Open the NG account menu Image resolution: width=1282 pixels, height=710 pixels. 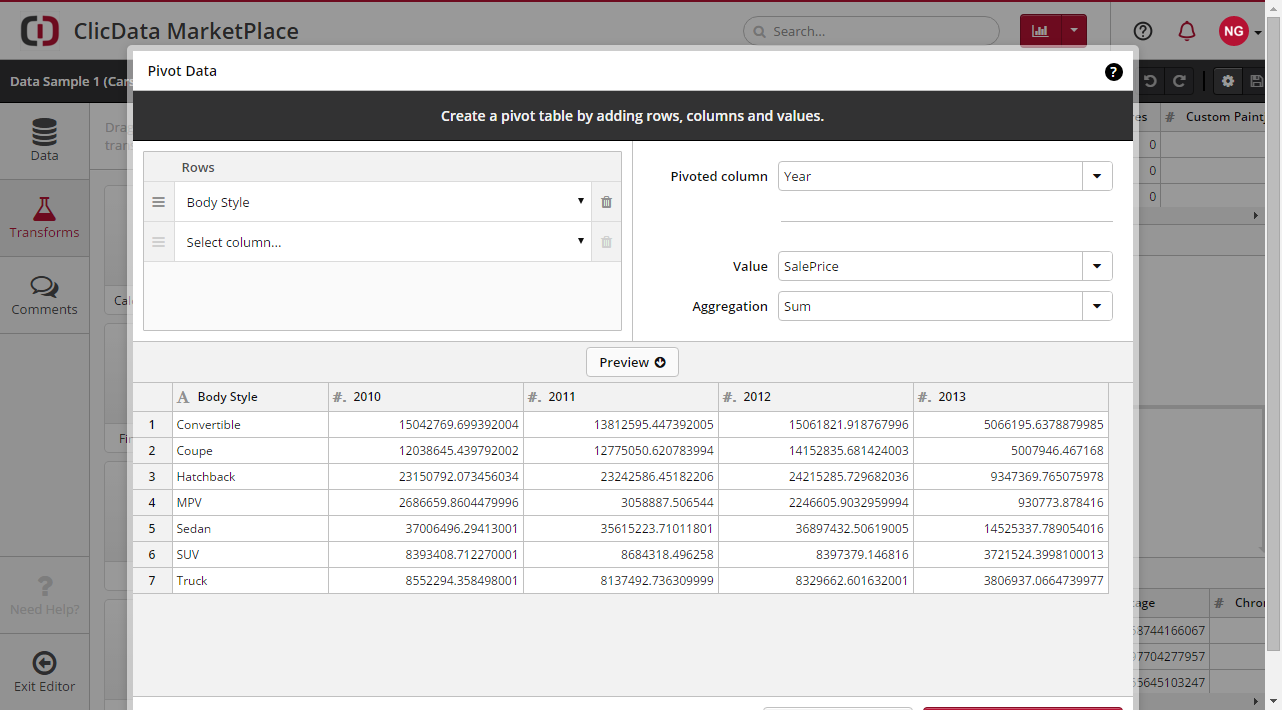click(x=1234, y=31)
